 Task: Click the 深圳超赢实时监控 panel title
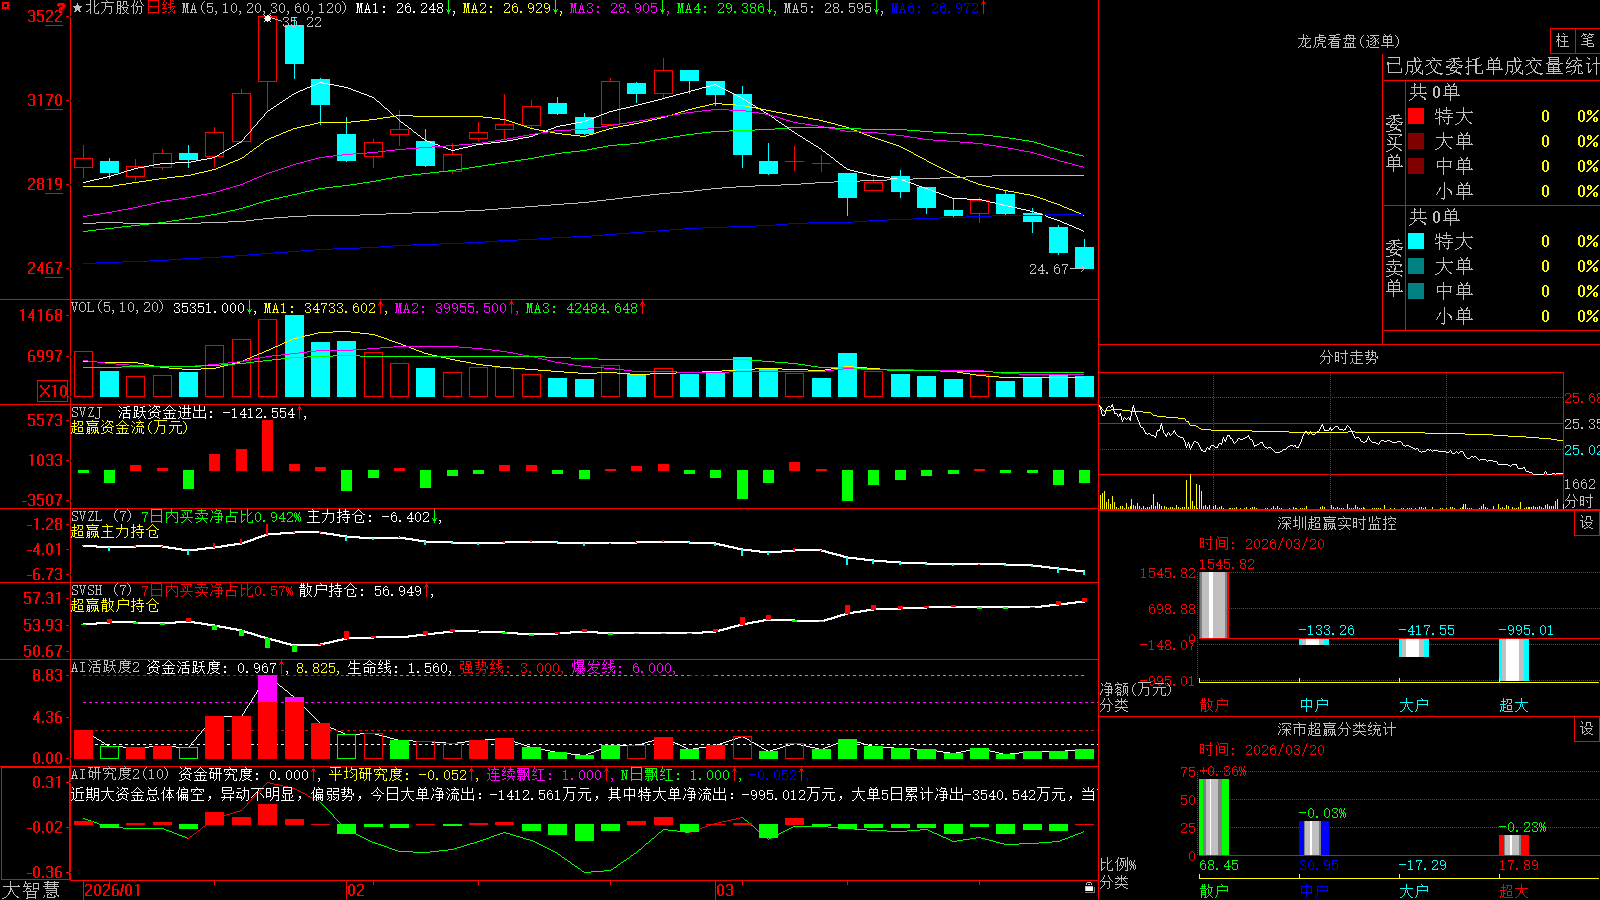point(1336,523)
